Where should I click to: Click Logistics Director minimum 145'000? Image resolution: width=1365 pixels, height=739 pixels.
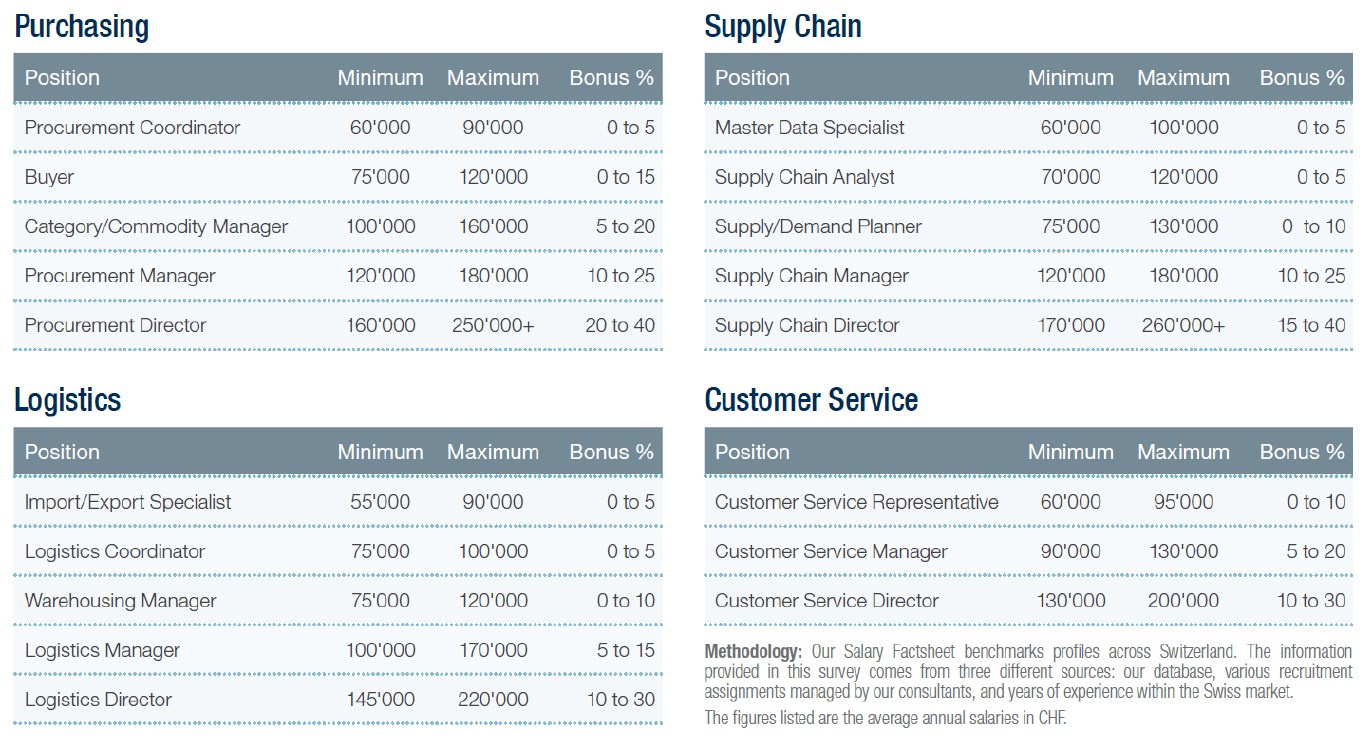[x=380, y=700]
